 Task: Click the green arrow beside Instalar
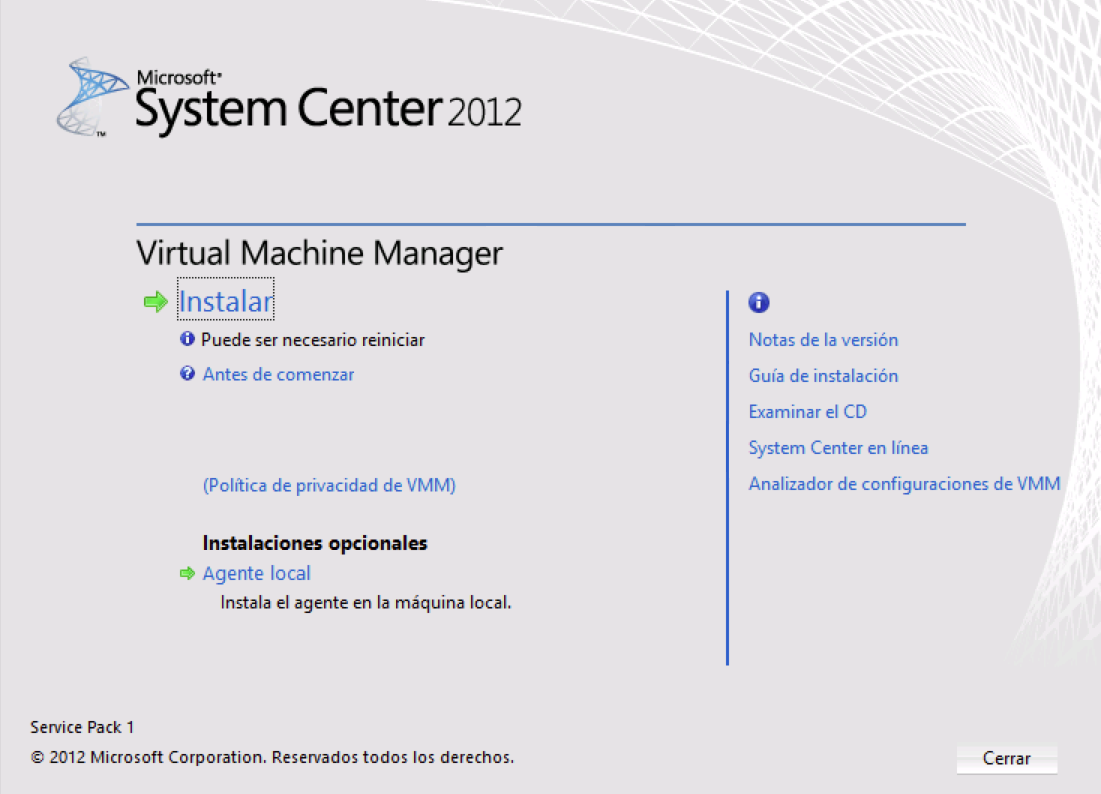pyautogui.click(x=155, y=302)
